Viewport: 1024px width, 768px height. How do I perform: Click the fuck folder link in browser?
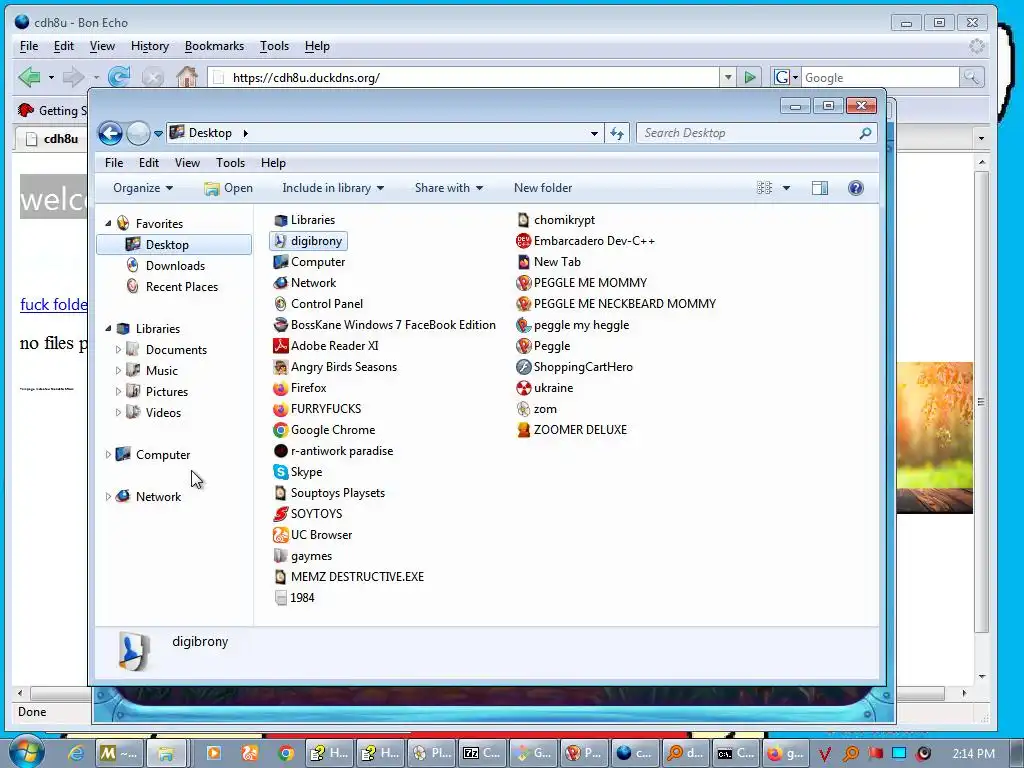click(54, 304)
